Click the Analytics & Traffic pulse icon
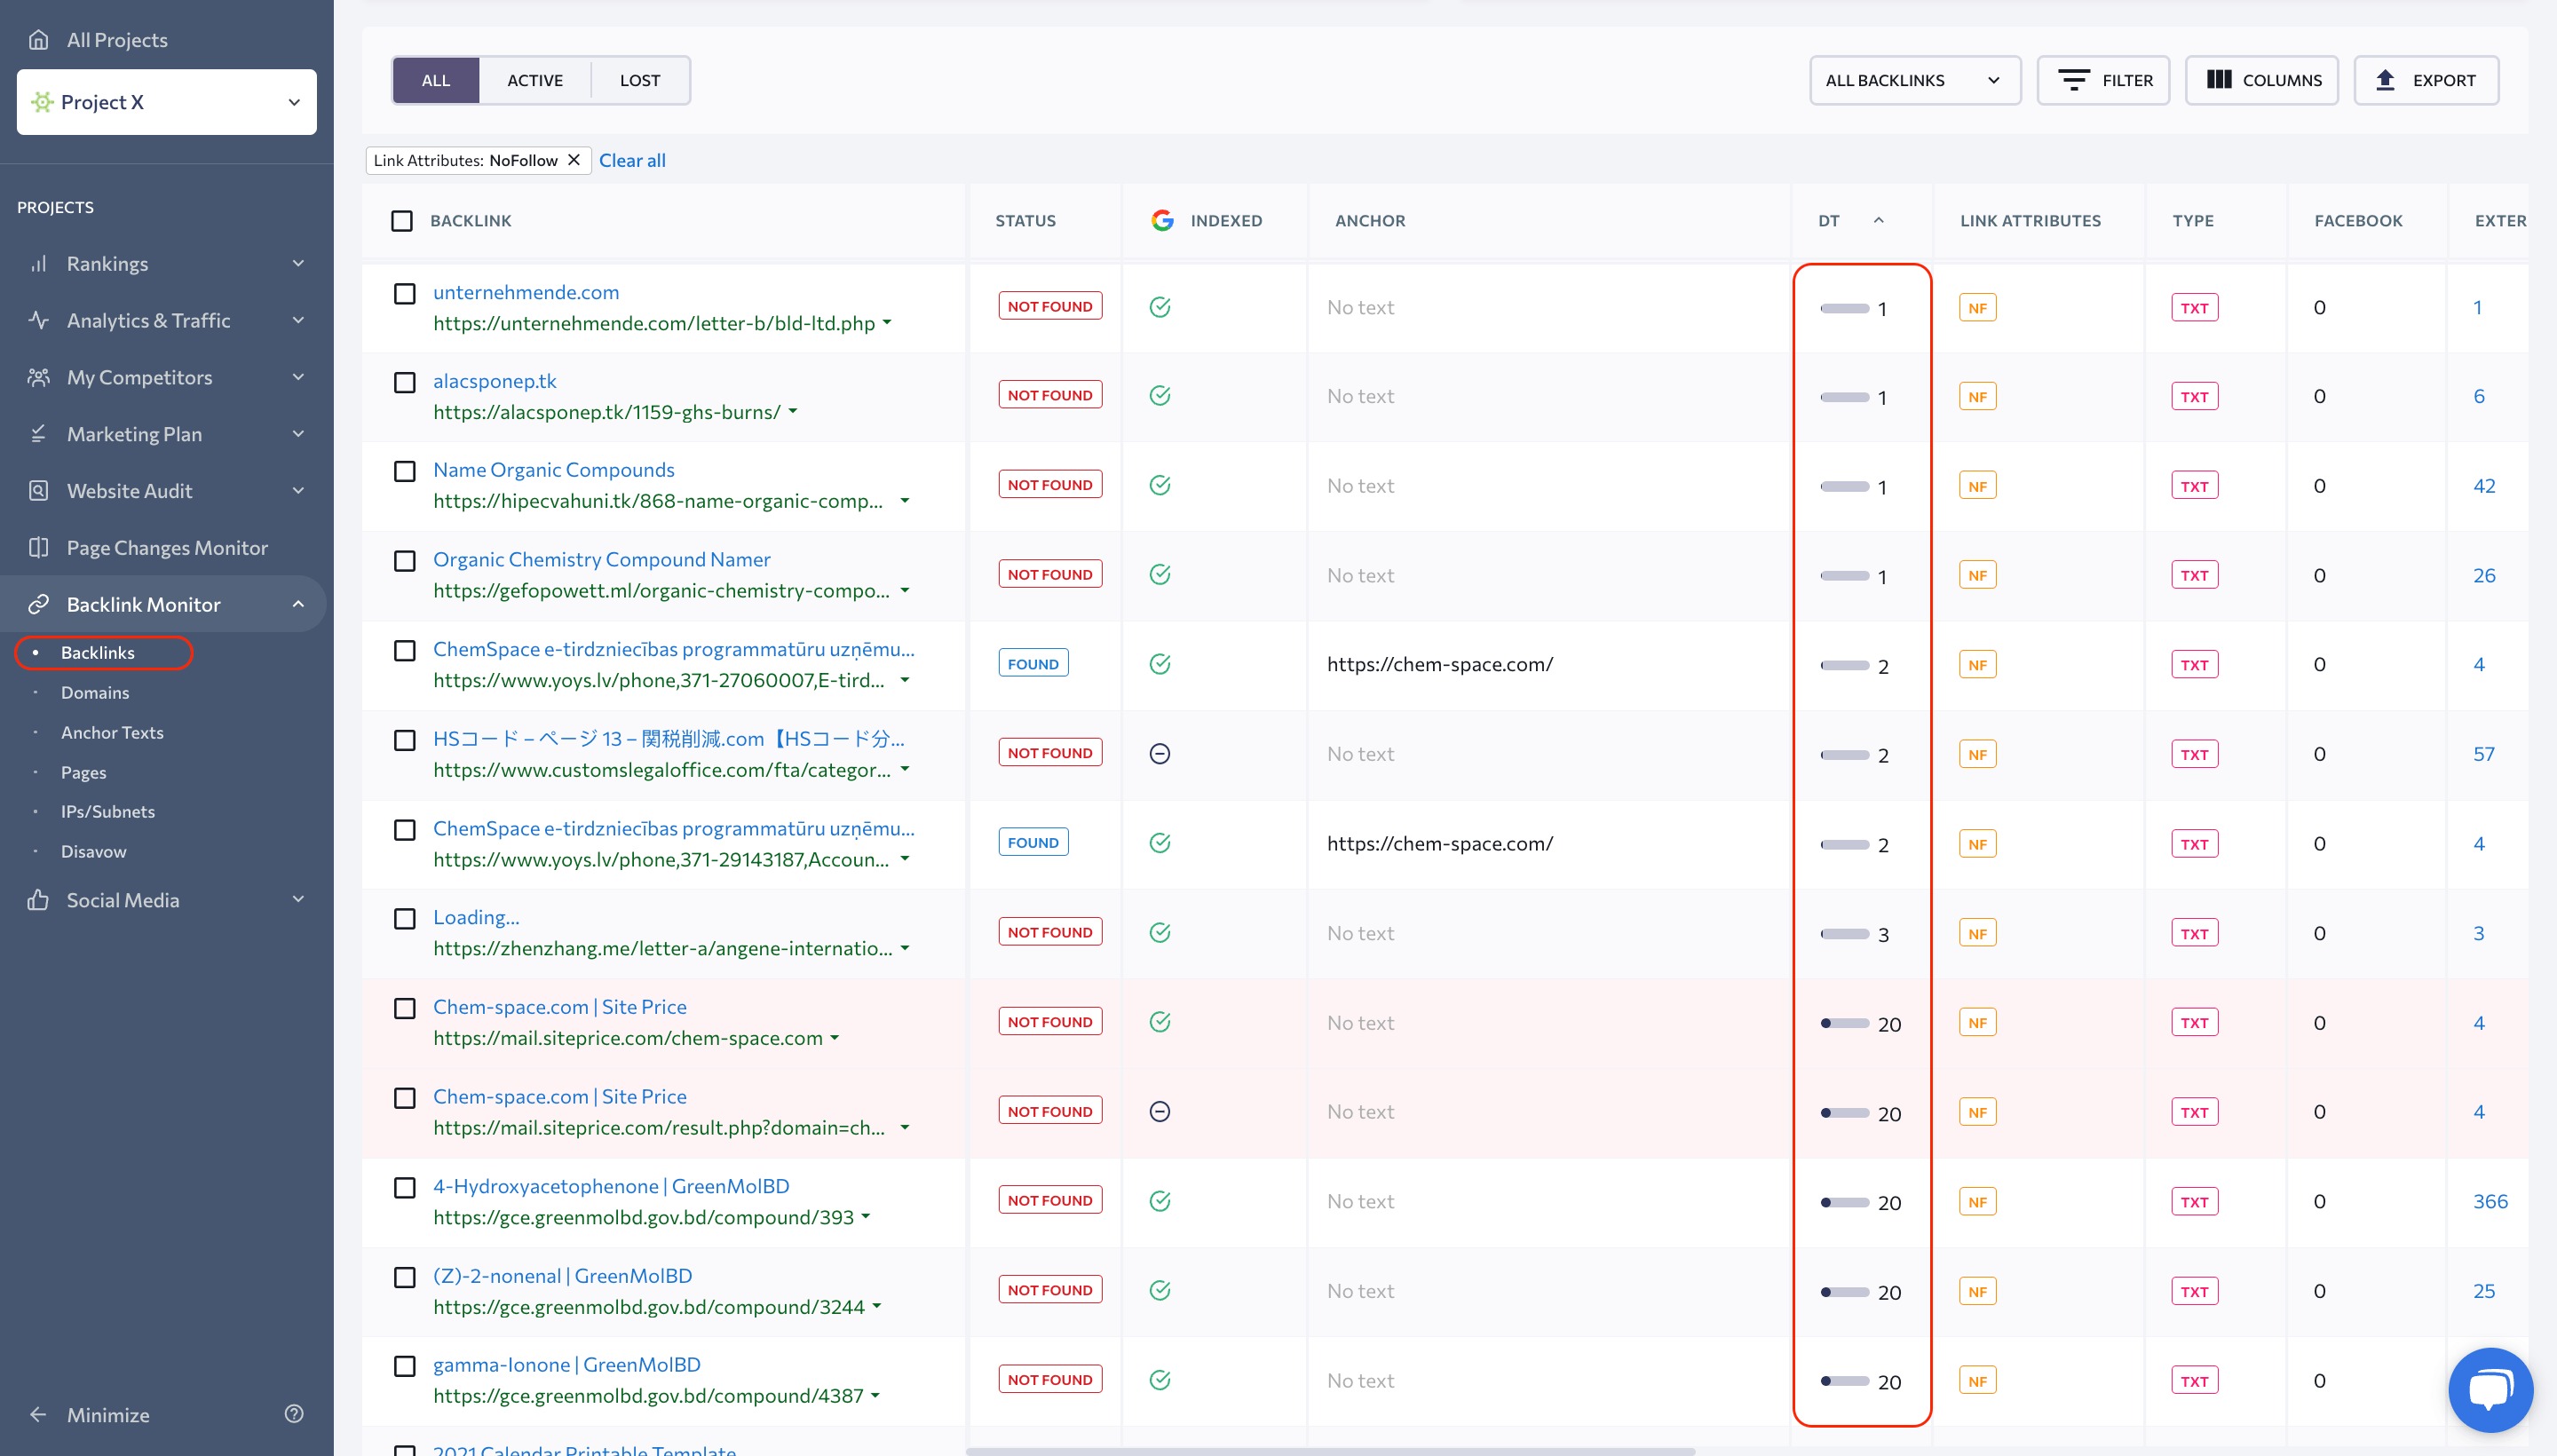Screen dimensions: 2557x1456 click(38, 320)
